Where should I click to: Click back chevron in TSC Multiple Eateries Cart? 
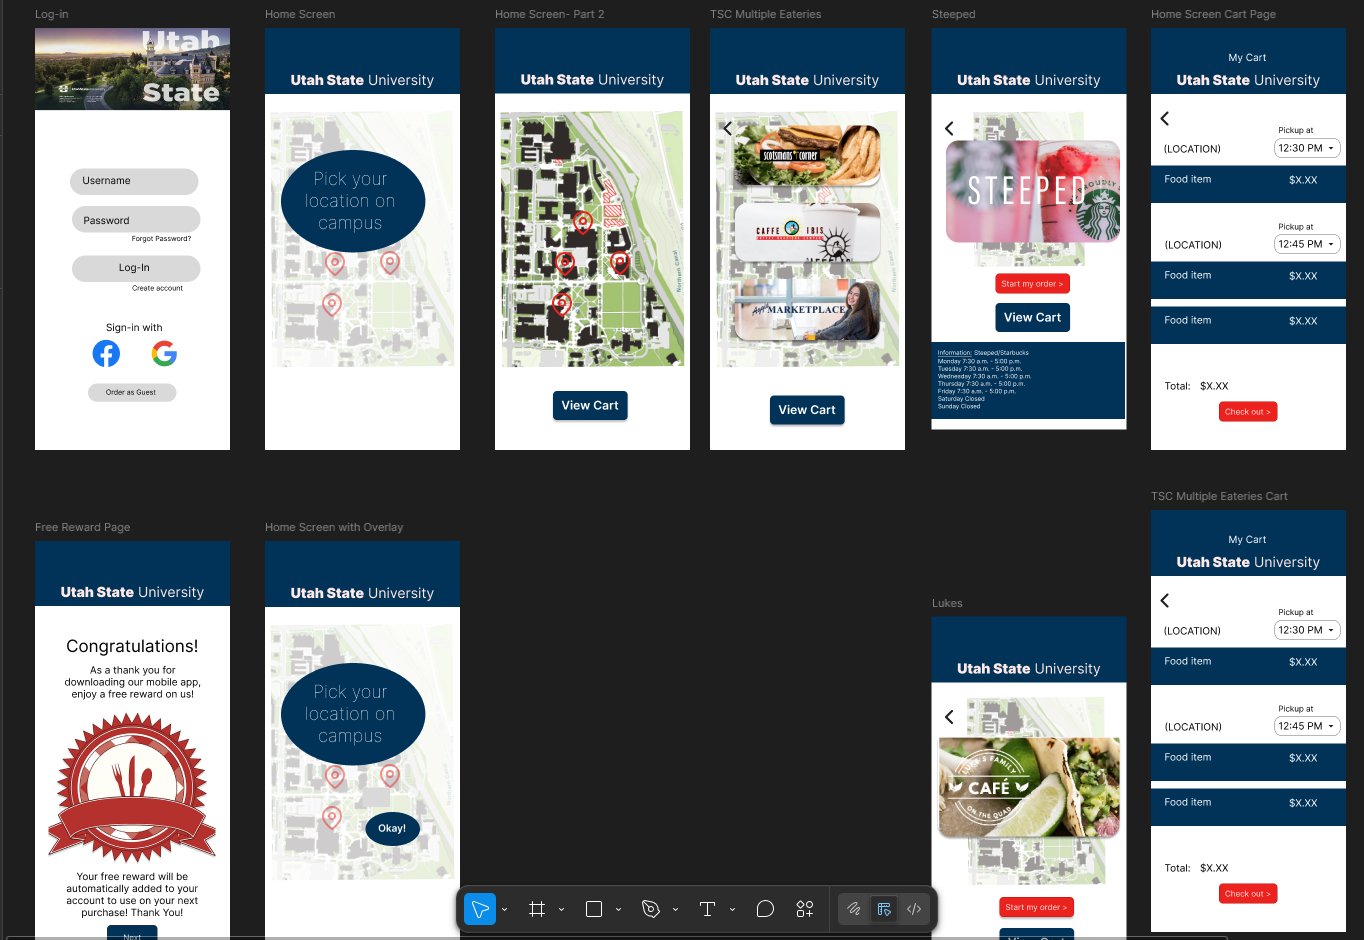(x=1164, y=600)
